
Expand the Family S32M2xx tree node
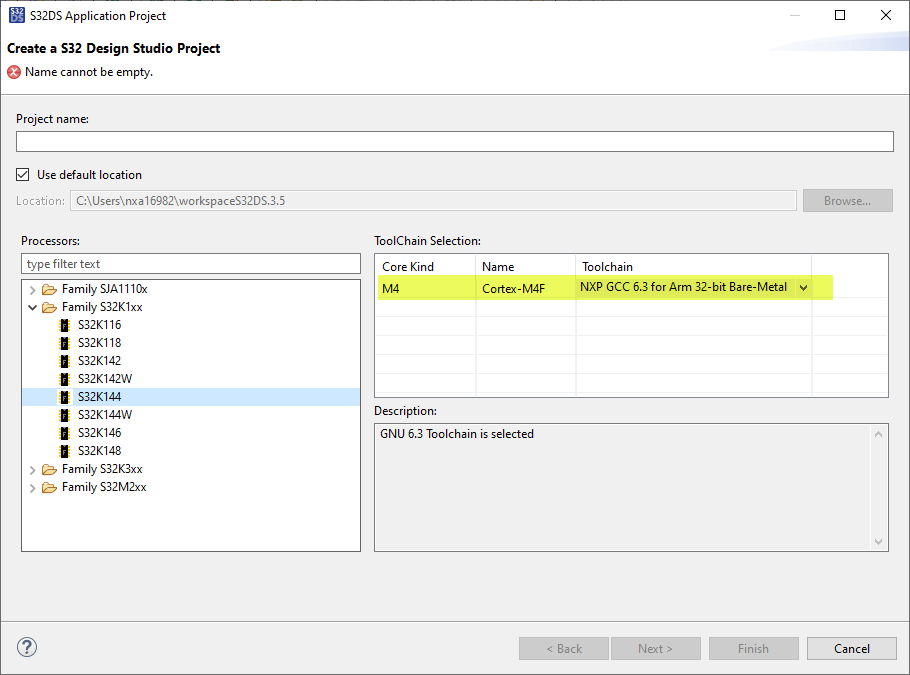pos(33,487)
